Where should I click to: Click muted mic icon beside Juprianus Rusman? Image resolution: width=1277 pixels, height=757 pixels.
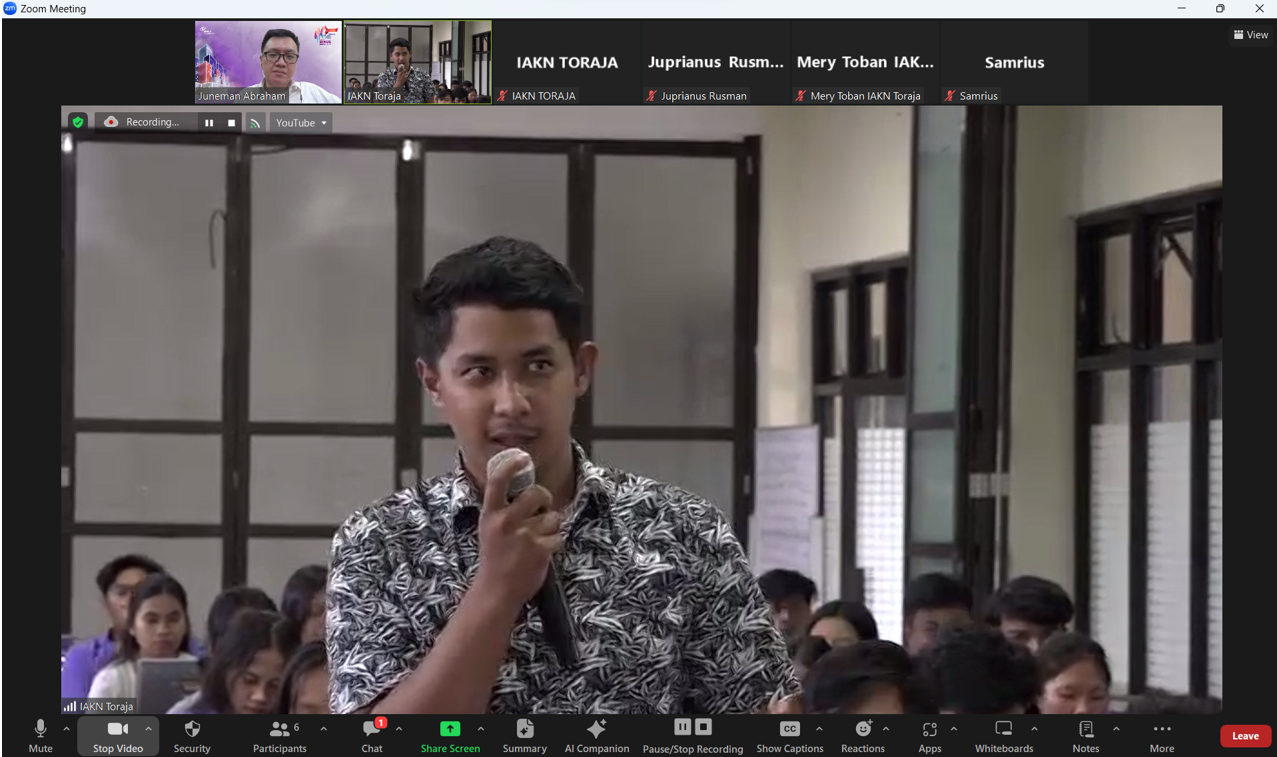pos(651,96)
